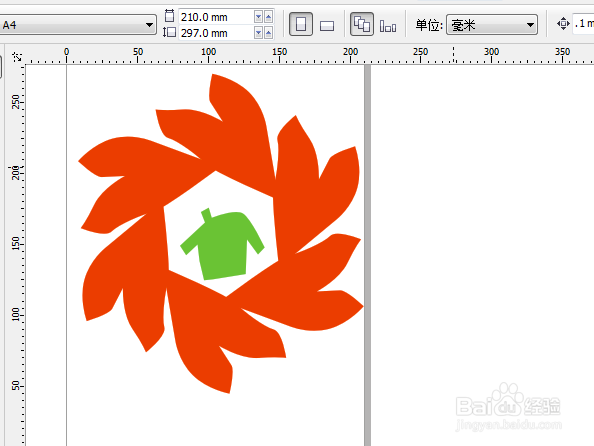
Task: Edit the nudge distance field
Action: point(583,24)
